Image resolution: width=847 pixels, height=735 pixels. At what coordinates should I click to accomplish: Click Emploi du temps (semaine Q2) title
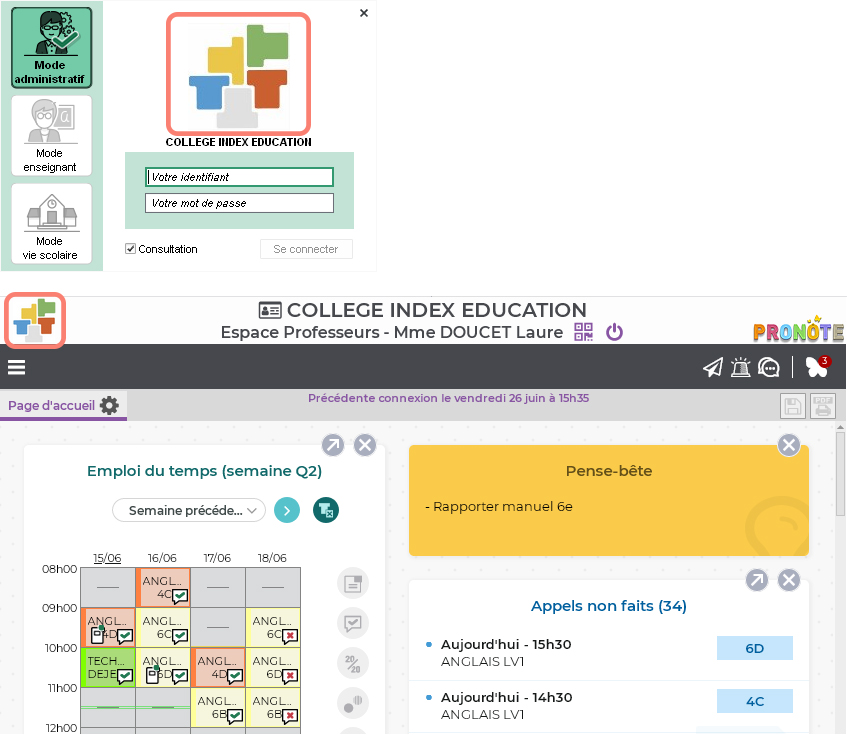tap(204, 471)
